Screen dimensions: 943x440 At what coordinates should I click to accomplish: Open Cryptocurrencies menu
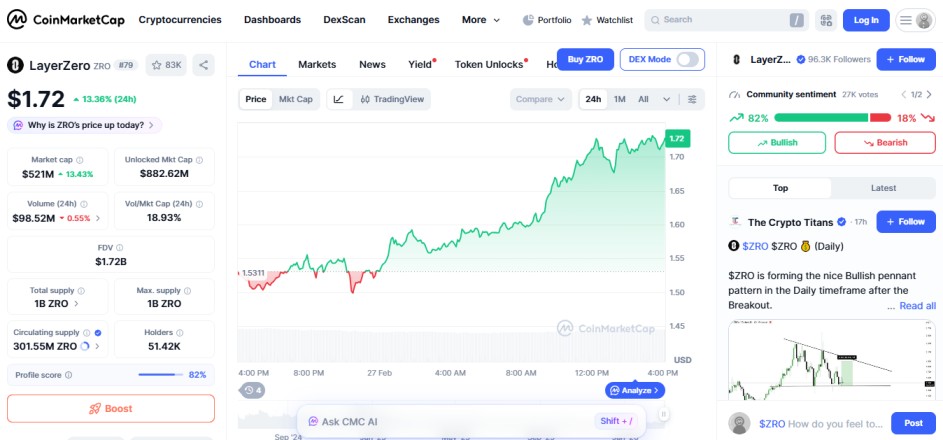pos(180,20)
